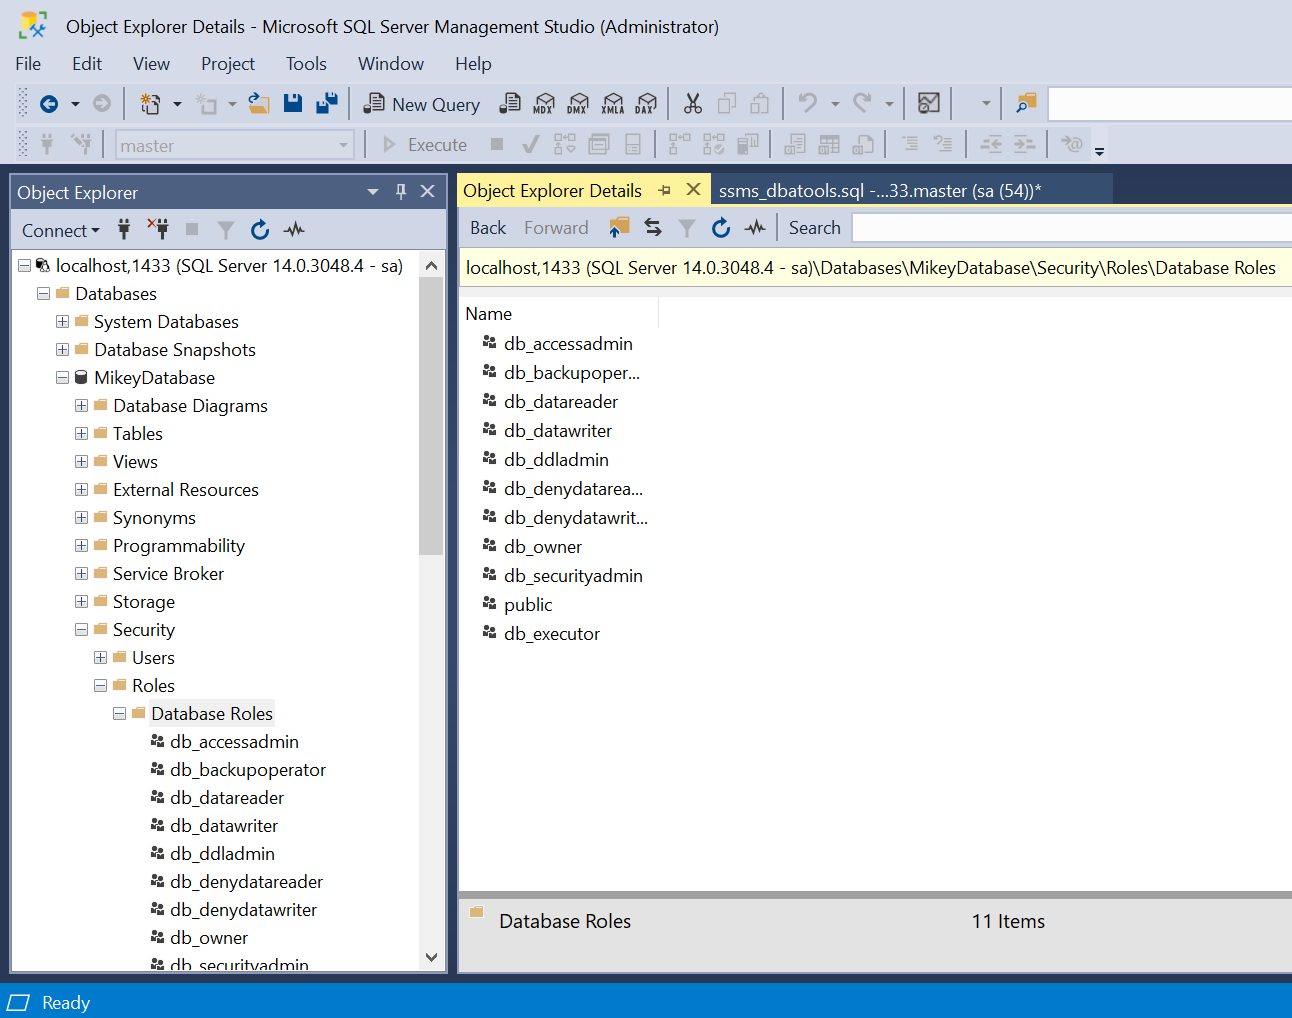Refresh the Object Explorer tree
Viewport: 1292px width, 1018px height.
click(260, 230)
